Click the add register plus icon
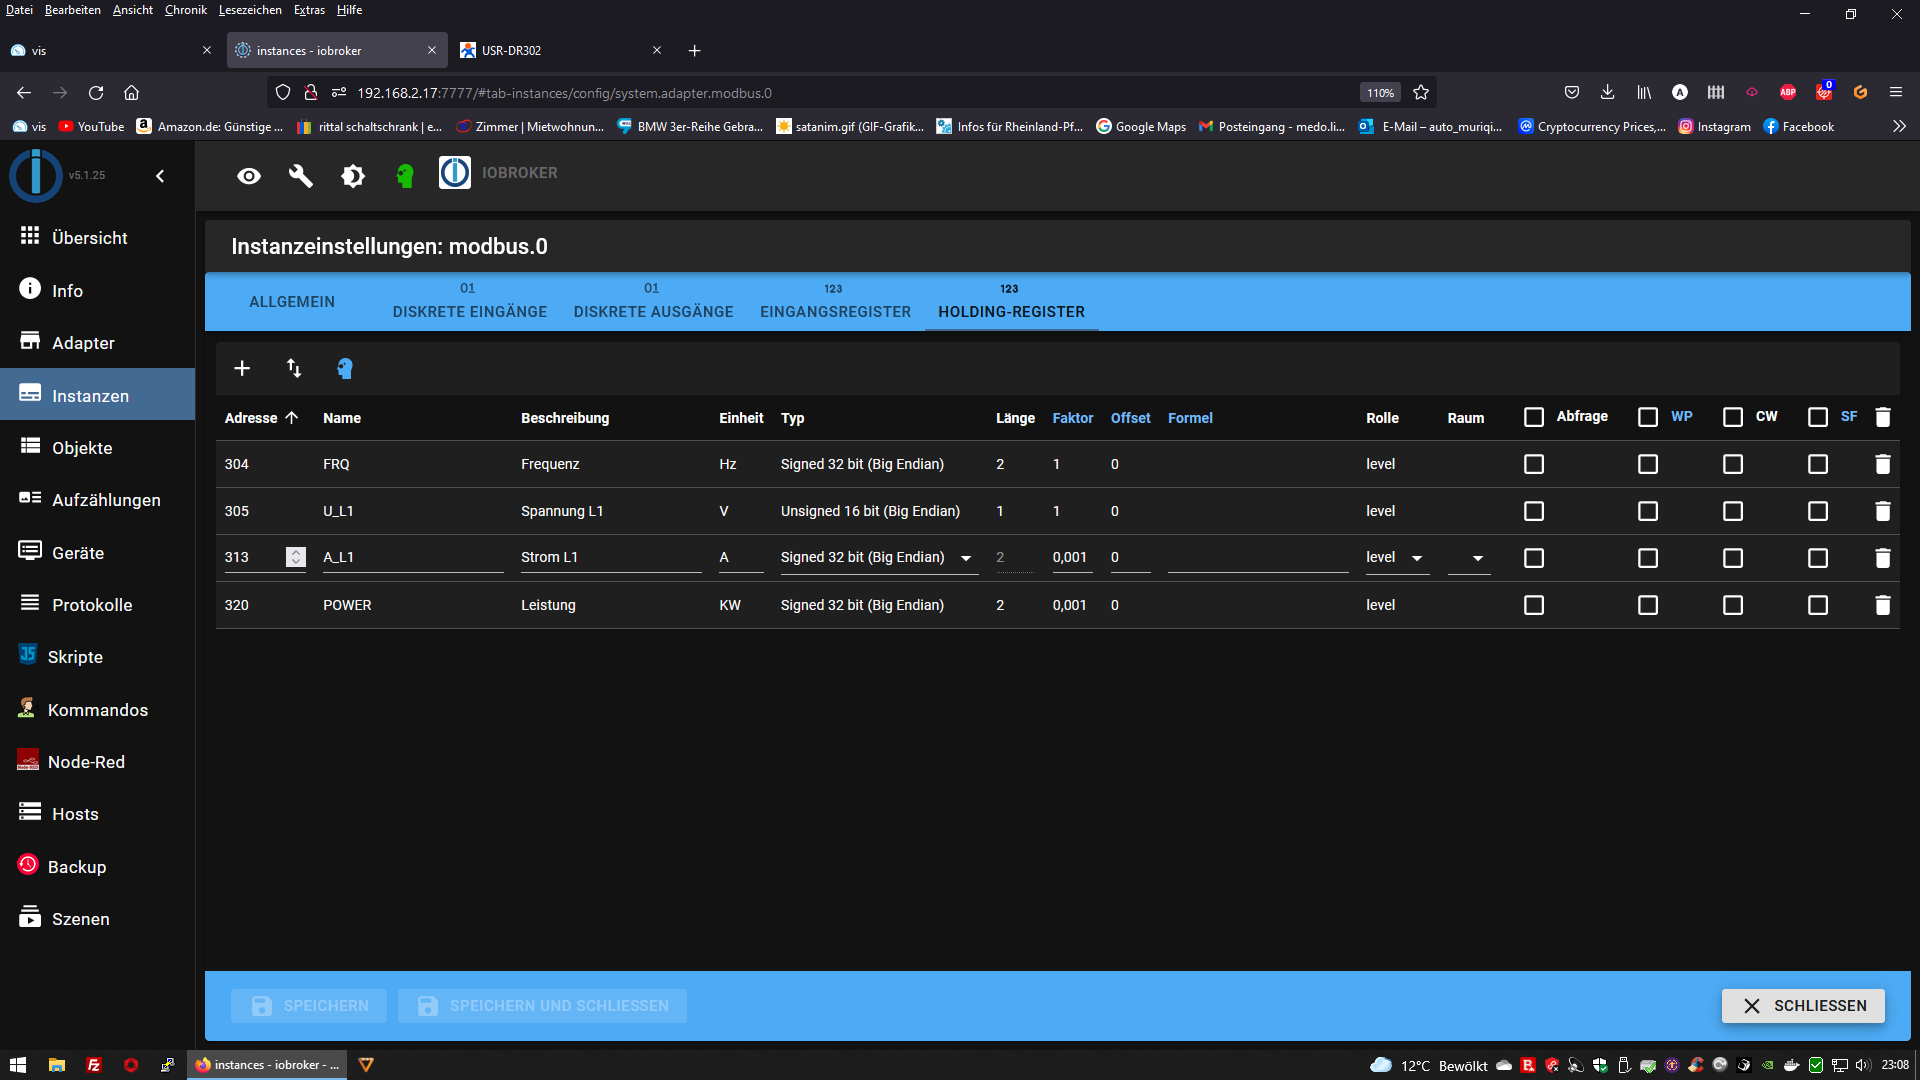1920x1080 pixels. tap(242, 368)
